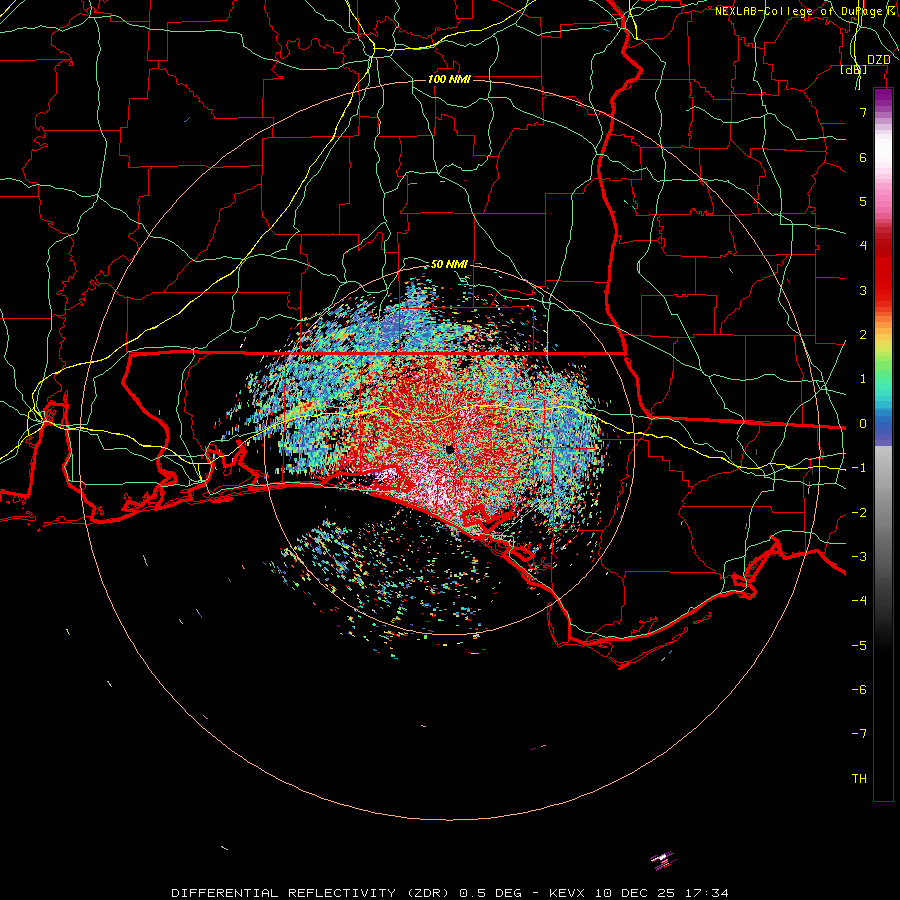900x900 pixels.
Task: Click the DZD legend title
Action: pyautogui.click(x=878, y=60)
